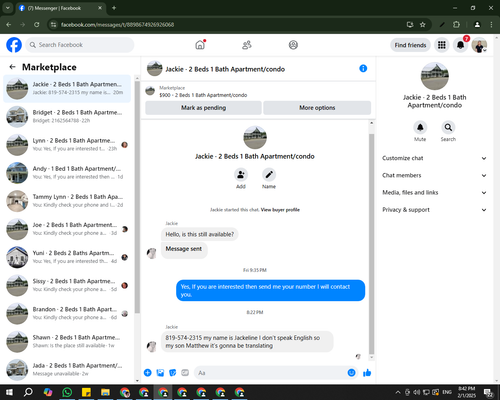Click the Name pencil icon

pyautogui.click(x=269, y=175)
